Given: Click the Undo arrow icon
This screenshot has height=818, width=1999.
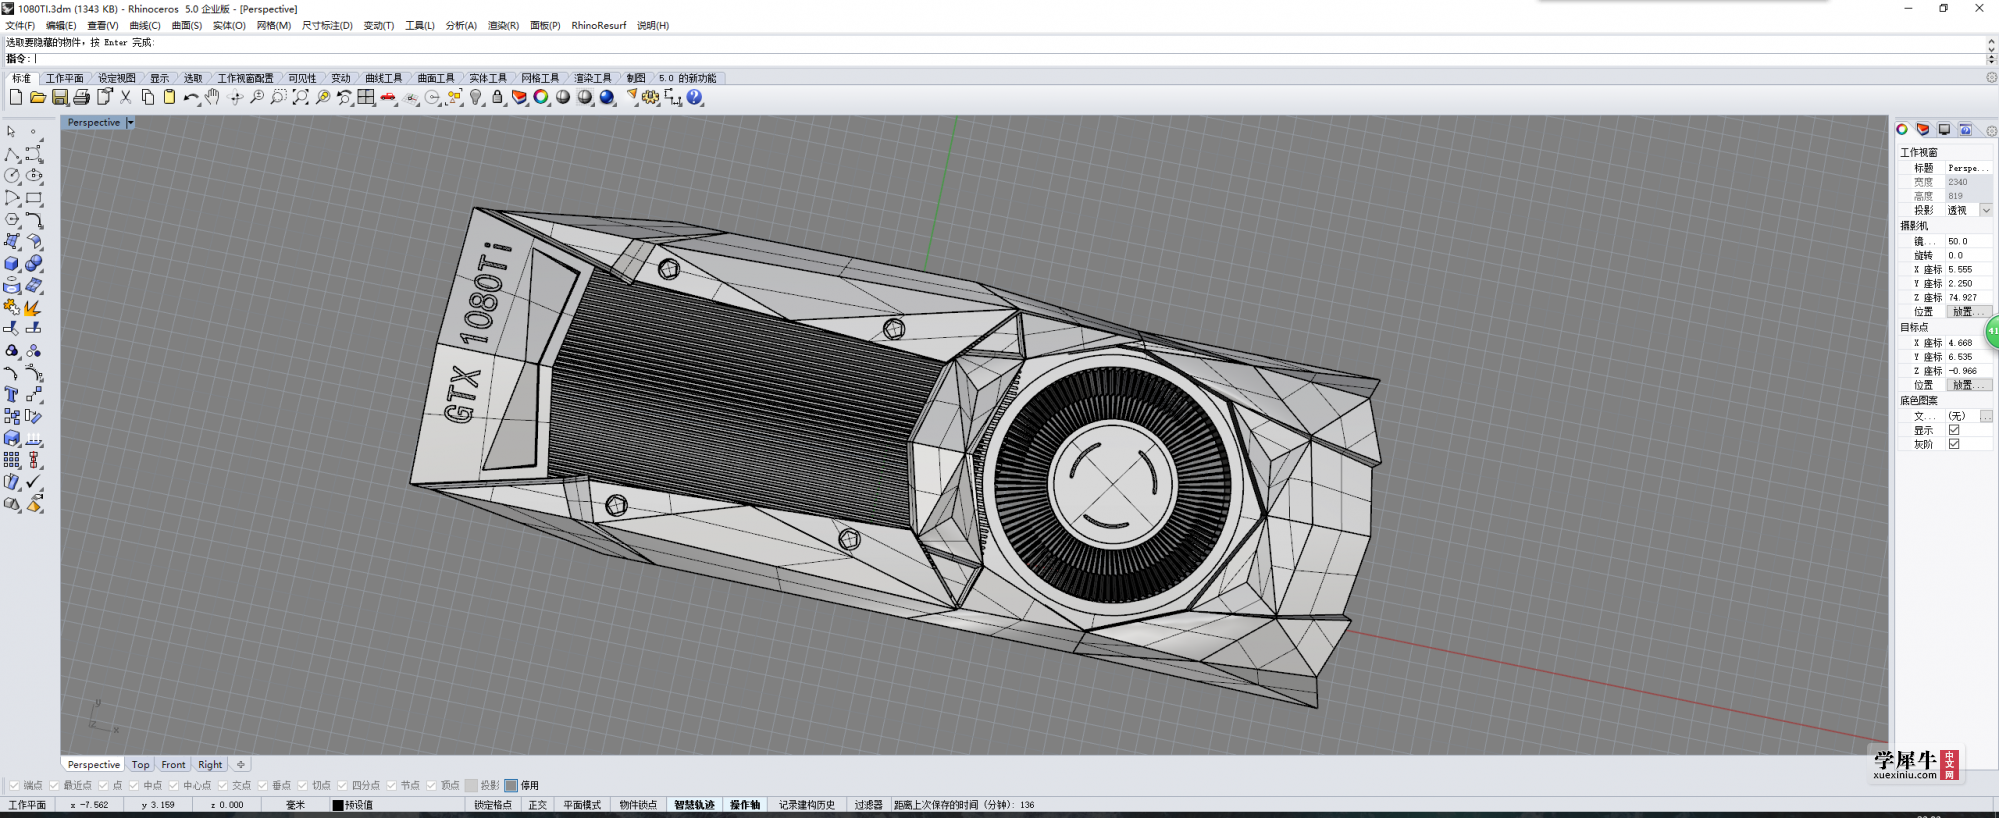Looking at the screenshot, I should point(190,97).
